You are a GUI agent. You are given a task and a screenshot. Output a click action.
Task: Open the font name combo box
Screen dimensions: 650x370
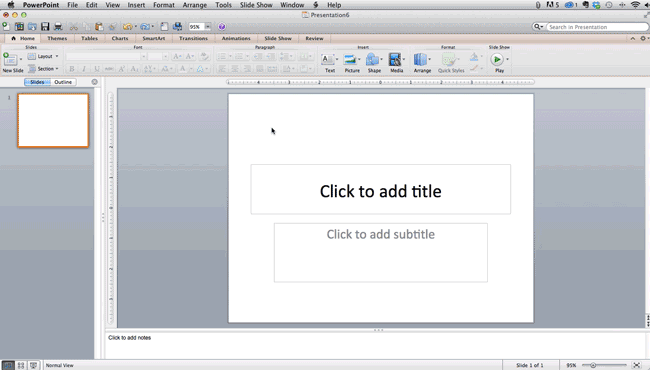click(x=106, y=56)
